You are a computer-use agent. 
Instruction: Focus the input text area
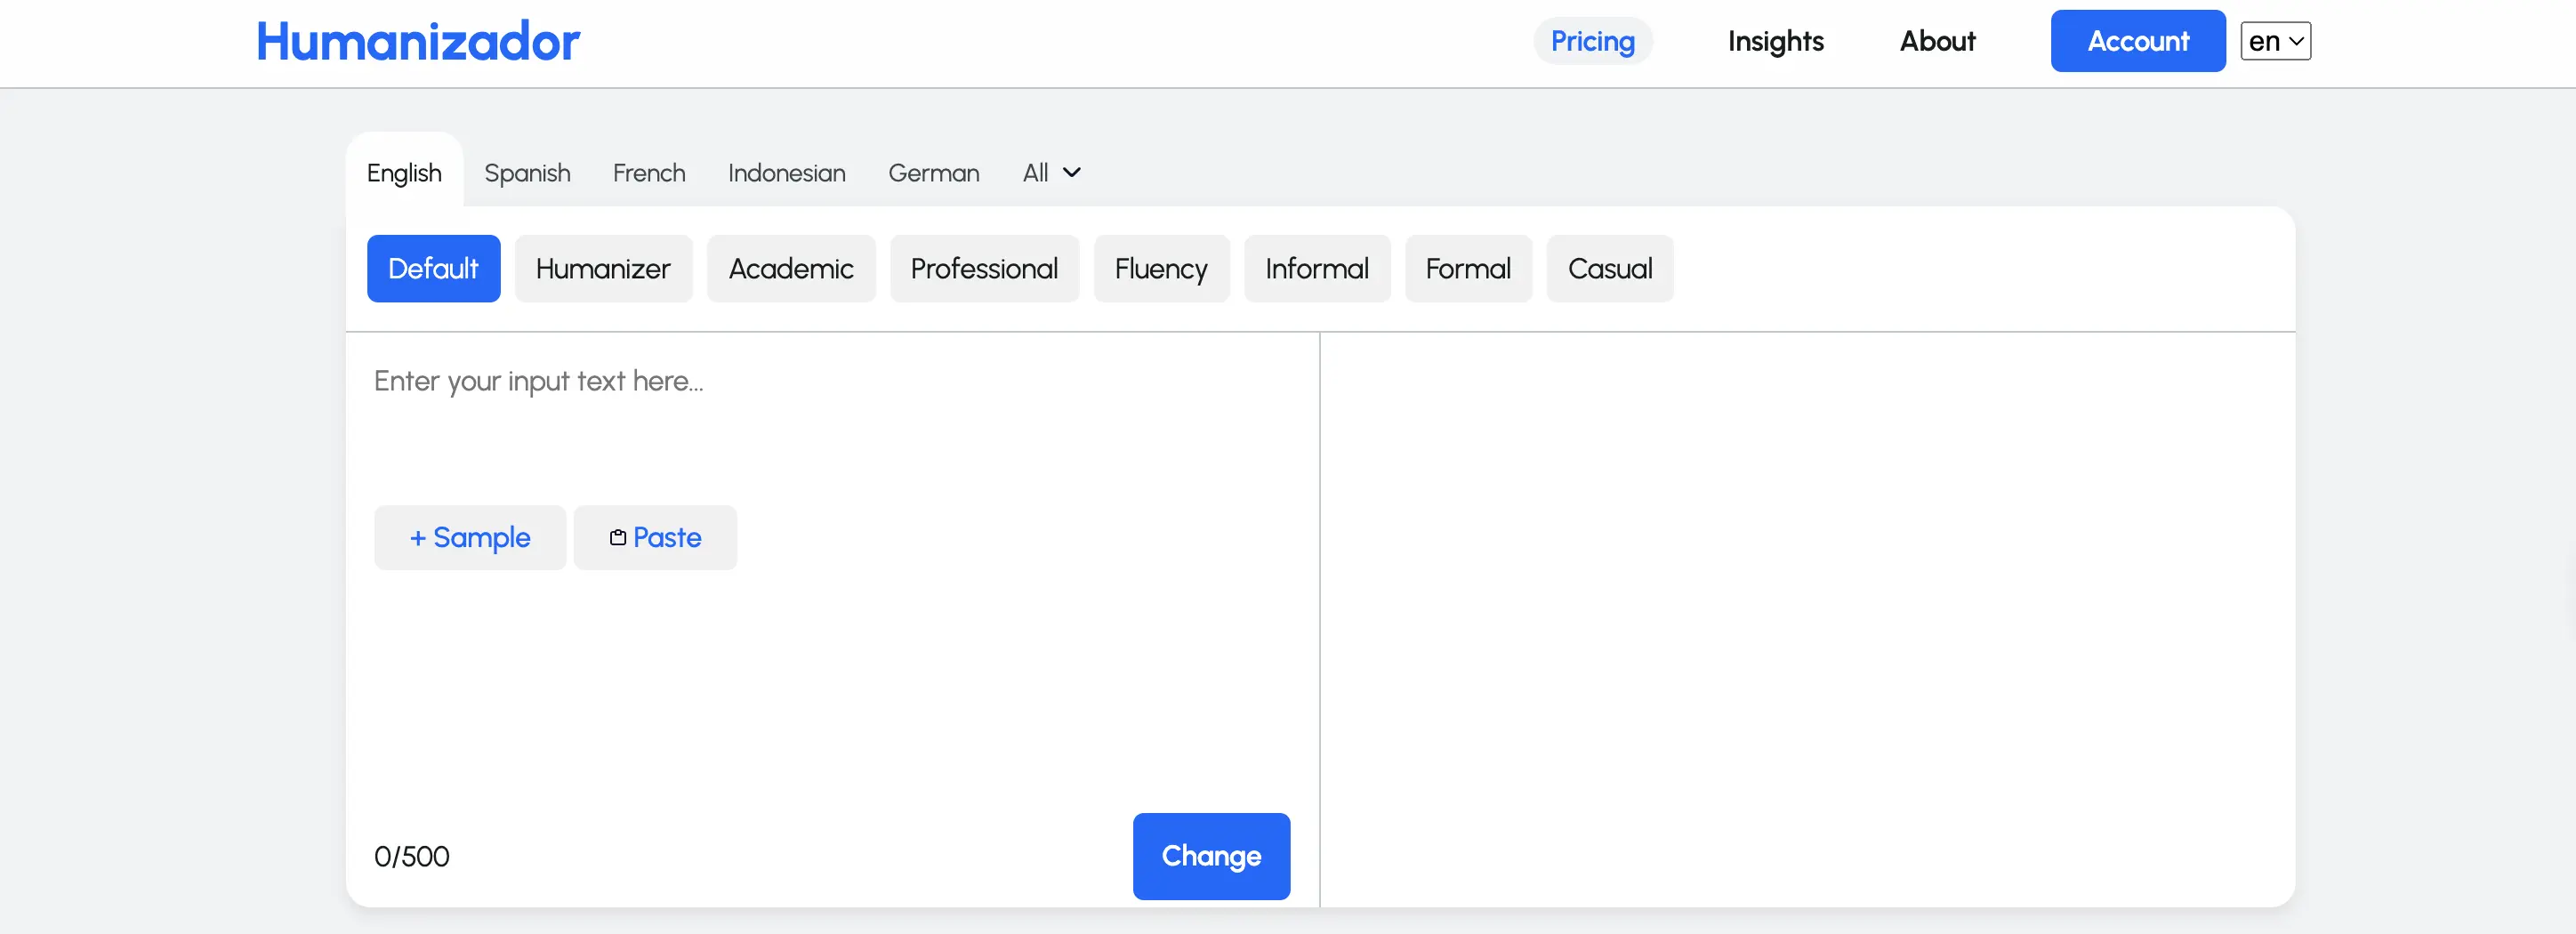832,420
